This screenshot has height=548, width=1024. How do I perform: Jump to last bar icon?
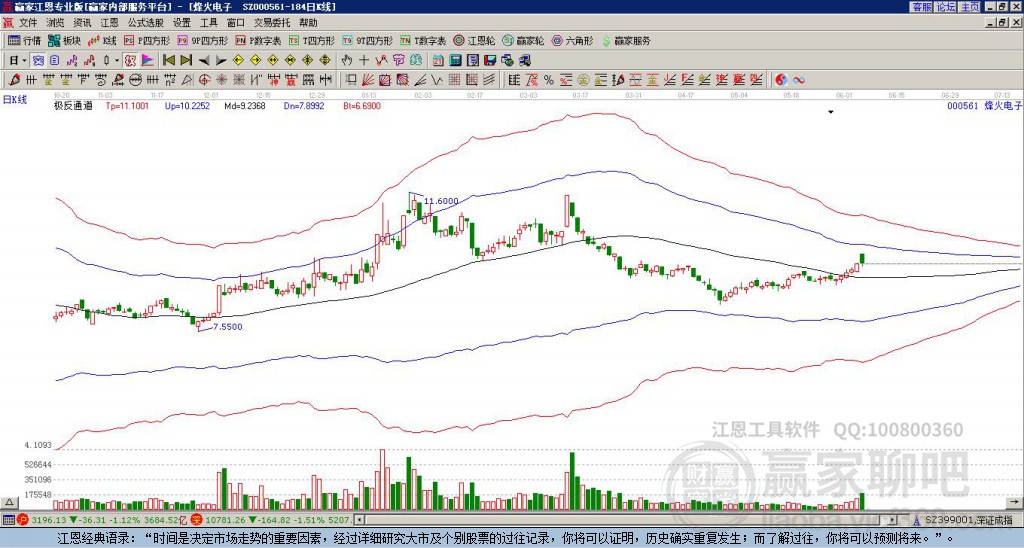point(186,60)
